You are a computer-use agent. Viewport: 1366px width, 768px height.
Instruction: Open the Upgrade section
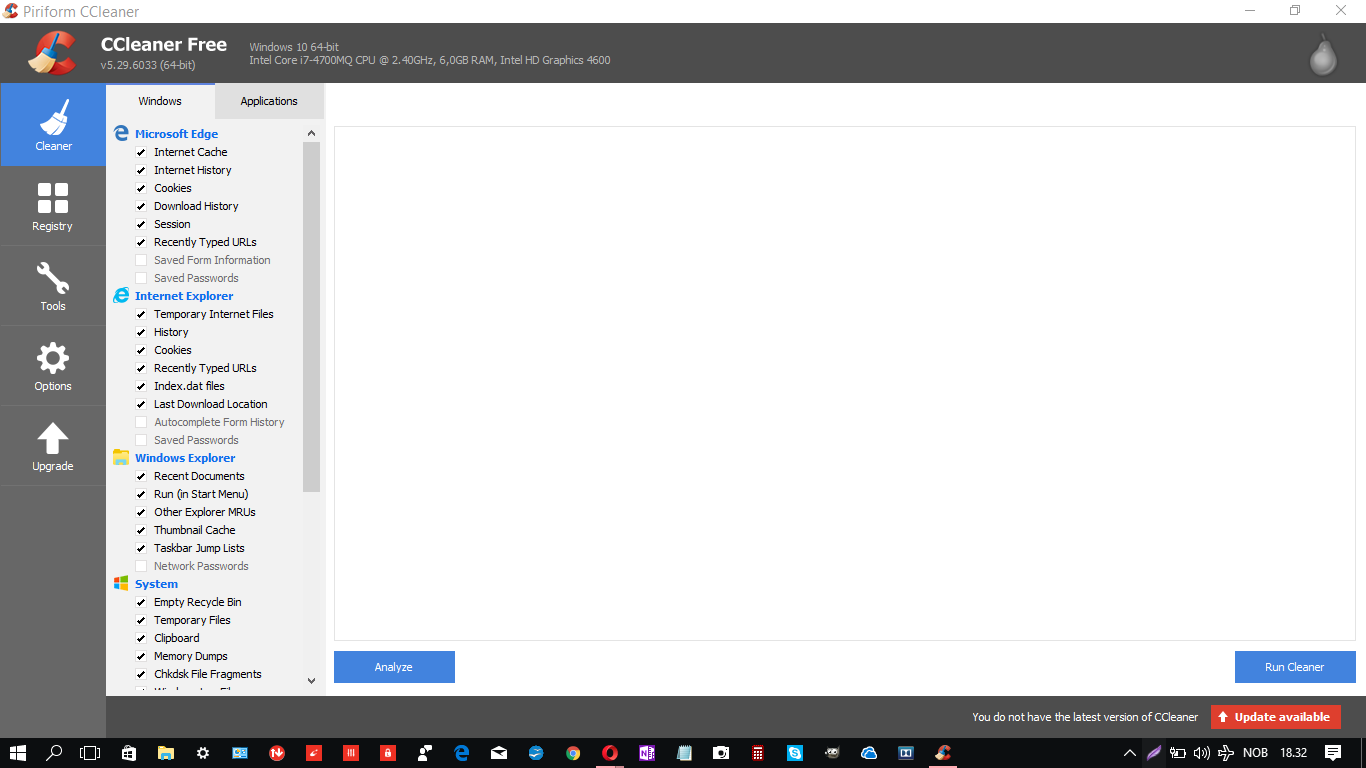[x=53, y=446]
